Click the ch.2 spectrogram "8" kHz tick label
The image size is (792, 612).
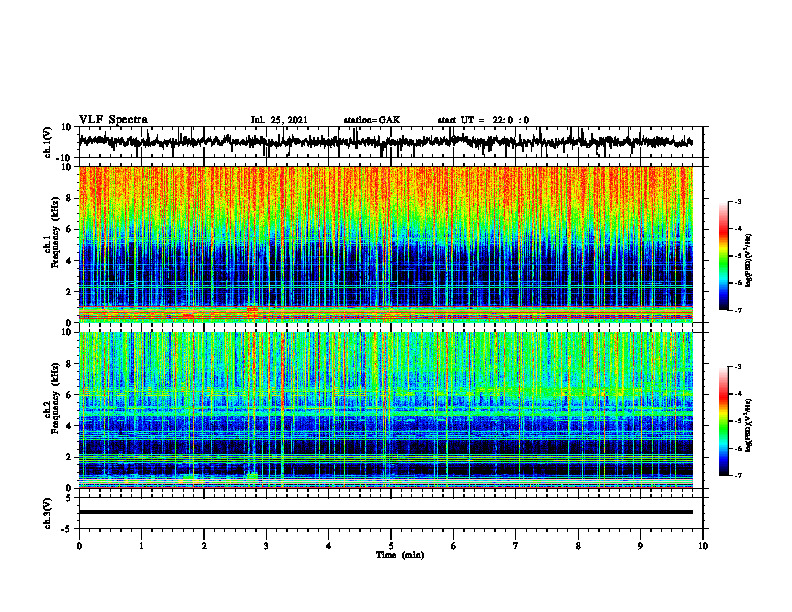(70, 364)
